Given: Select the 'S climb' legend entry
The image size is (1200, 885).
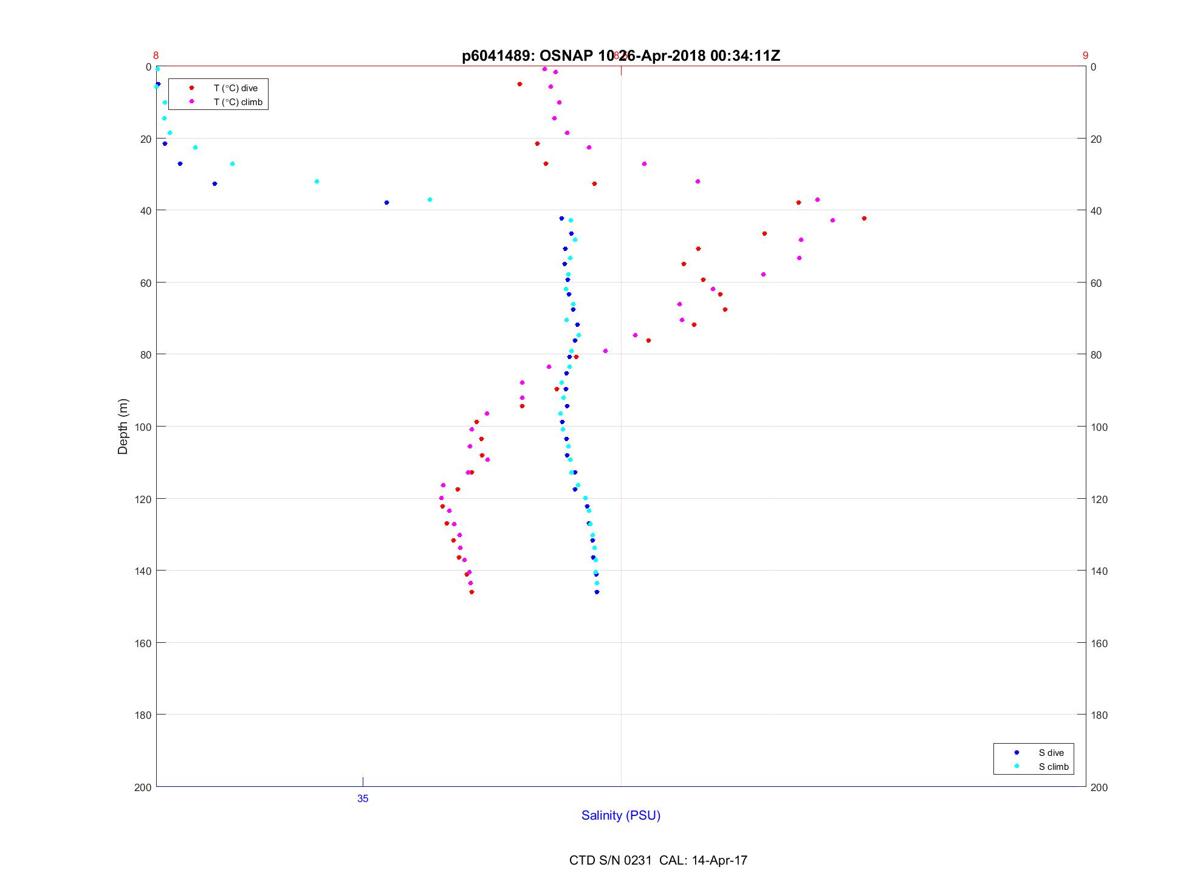Looking at the screenshot, I should click(1054, 767).
